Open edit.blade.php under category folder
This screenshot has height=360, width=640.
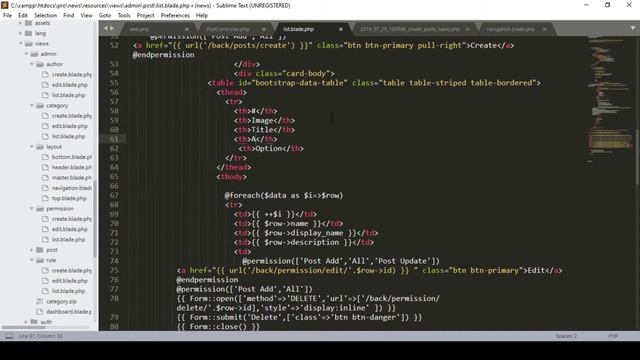point(70,126)
